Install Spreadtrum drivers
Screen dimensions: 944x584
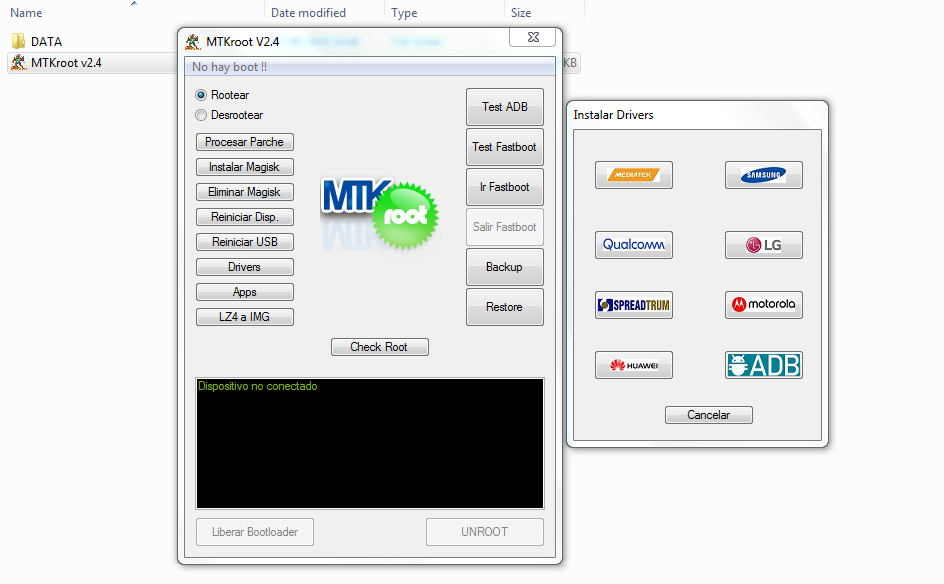[633, 305]
